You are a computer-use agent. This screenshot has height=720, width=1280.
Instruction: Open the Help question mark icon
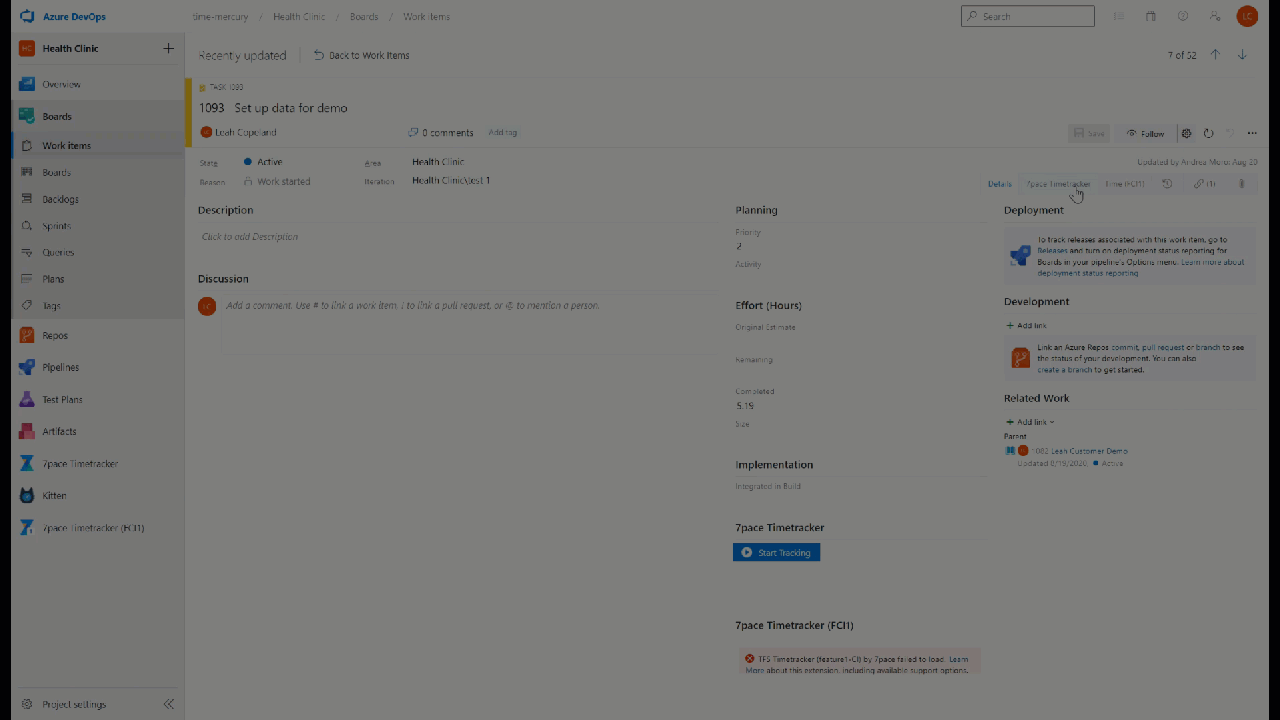pyautogui.click(x=1183, y=16)
